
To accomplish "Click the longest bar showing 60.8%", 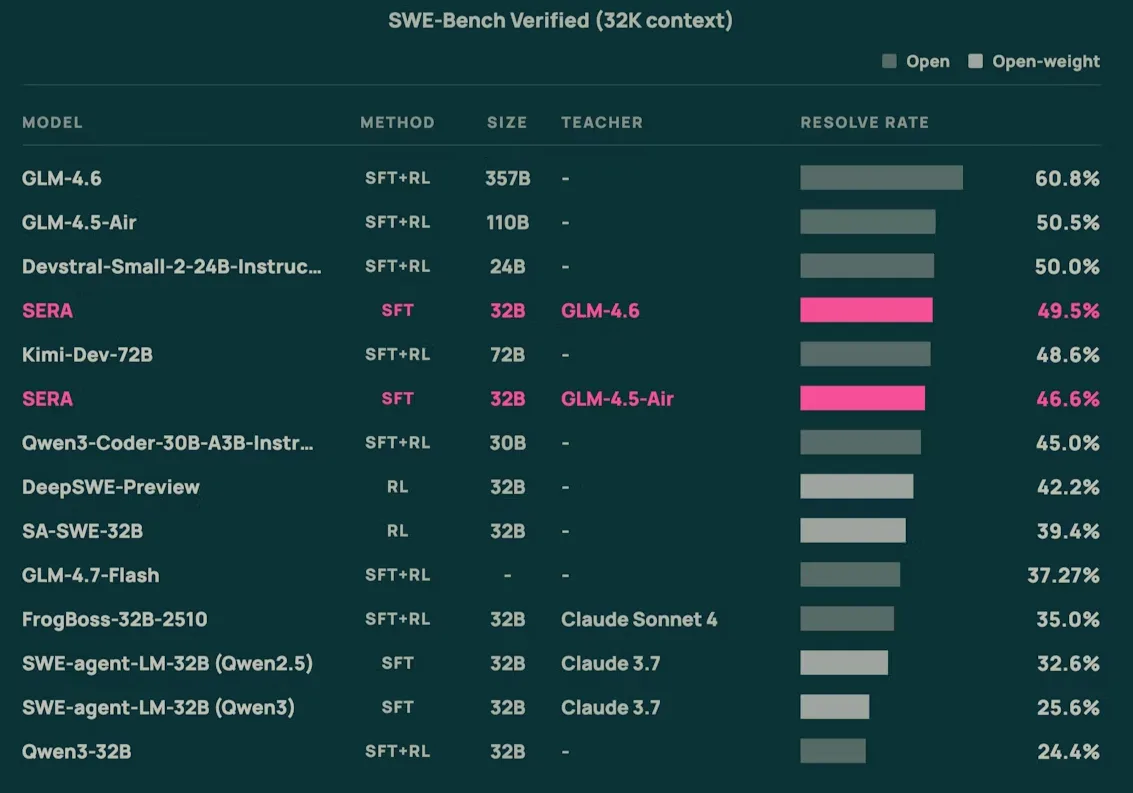I will 881,178.
